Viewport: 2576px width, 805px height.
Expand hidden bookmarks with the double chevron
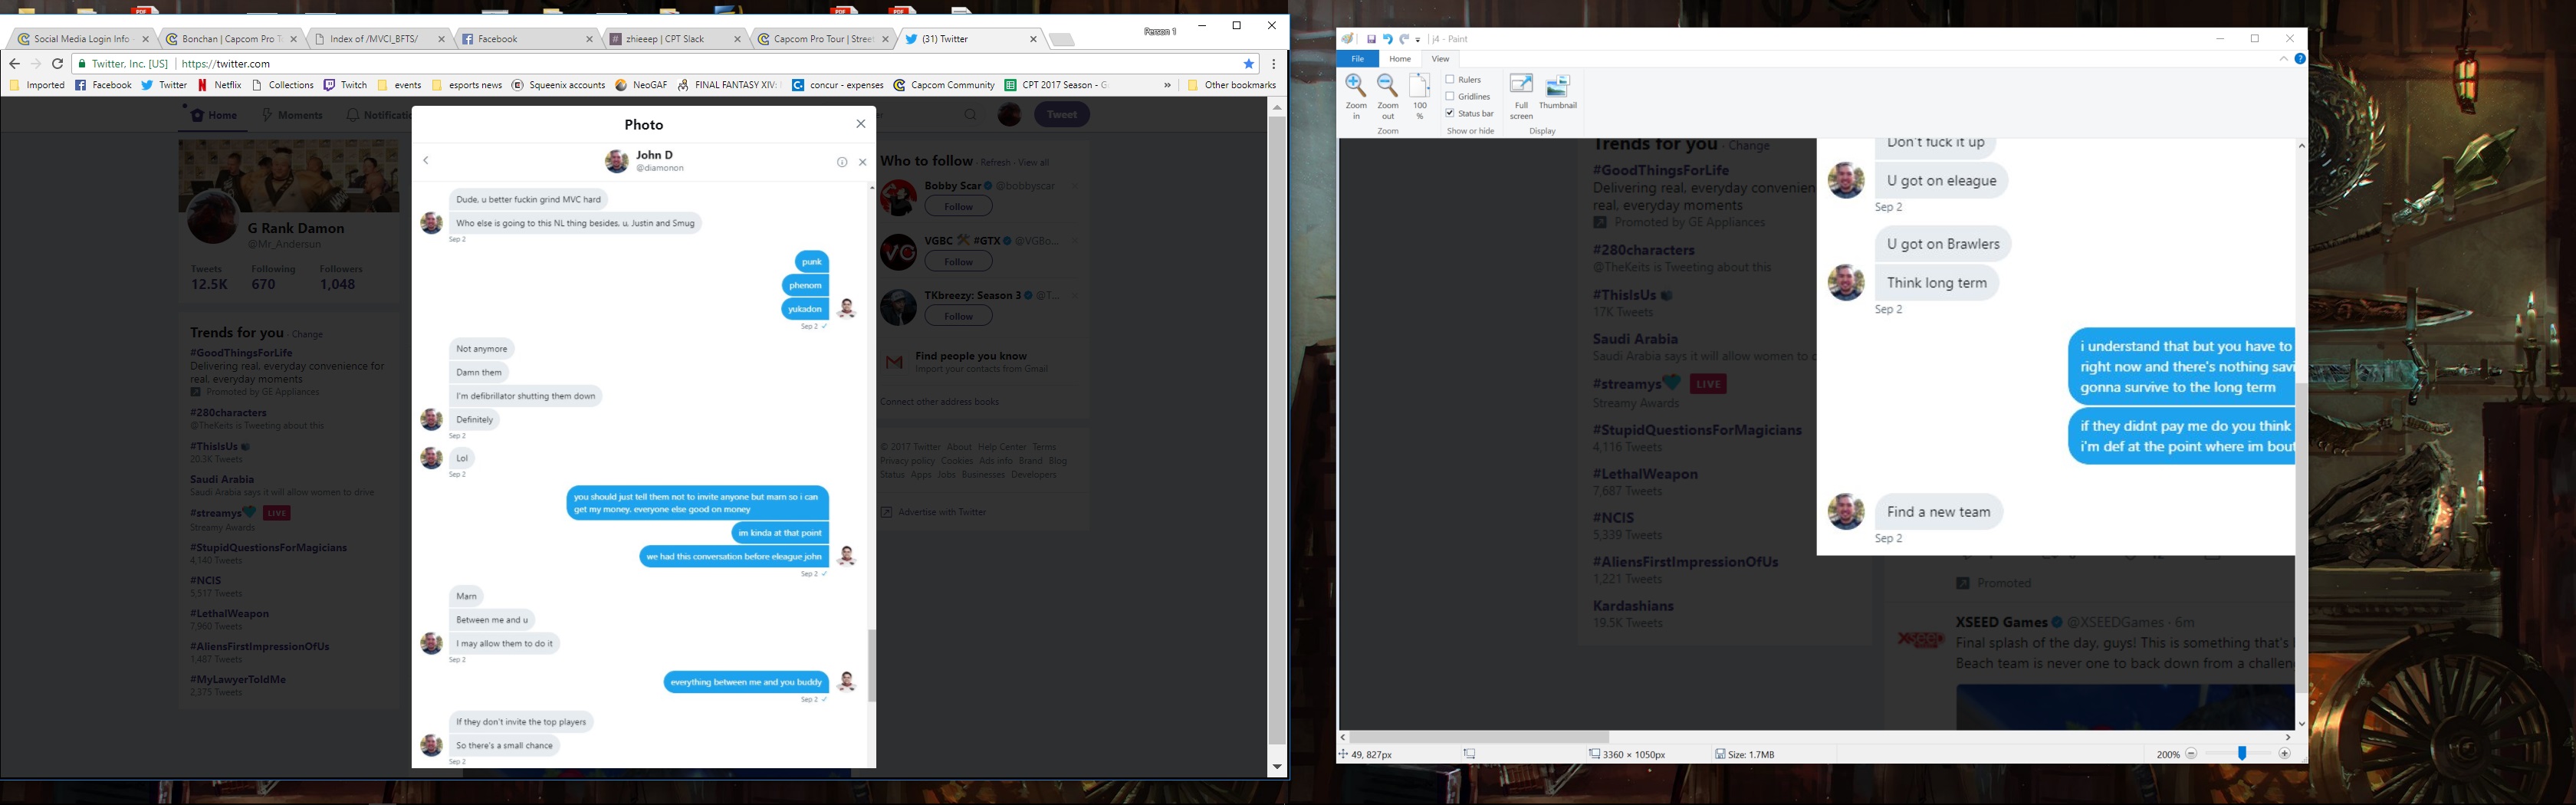click(x=1167, y=85)
